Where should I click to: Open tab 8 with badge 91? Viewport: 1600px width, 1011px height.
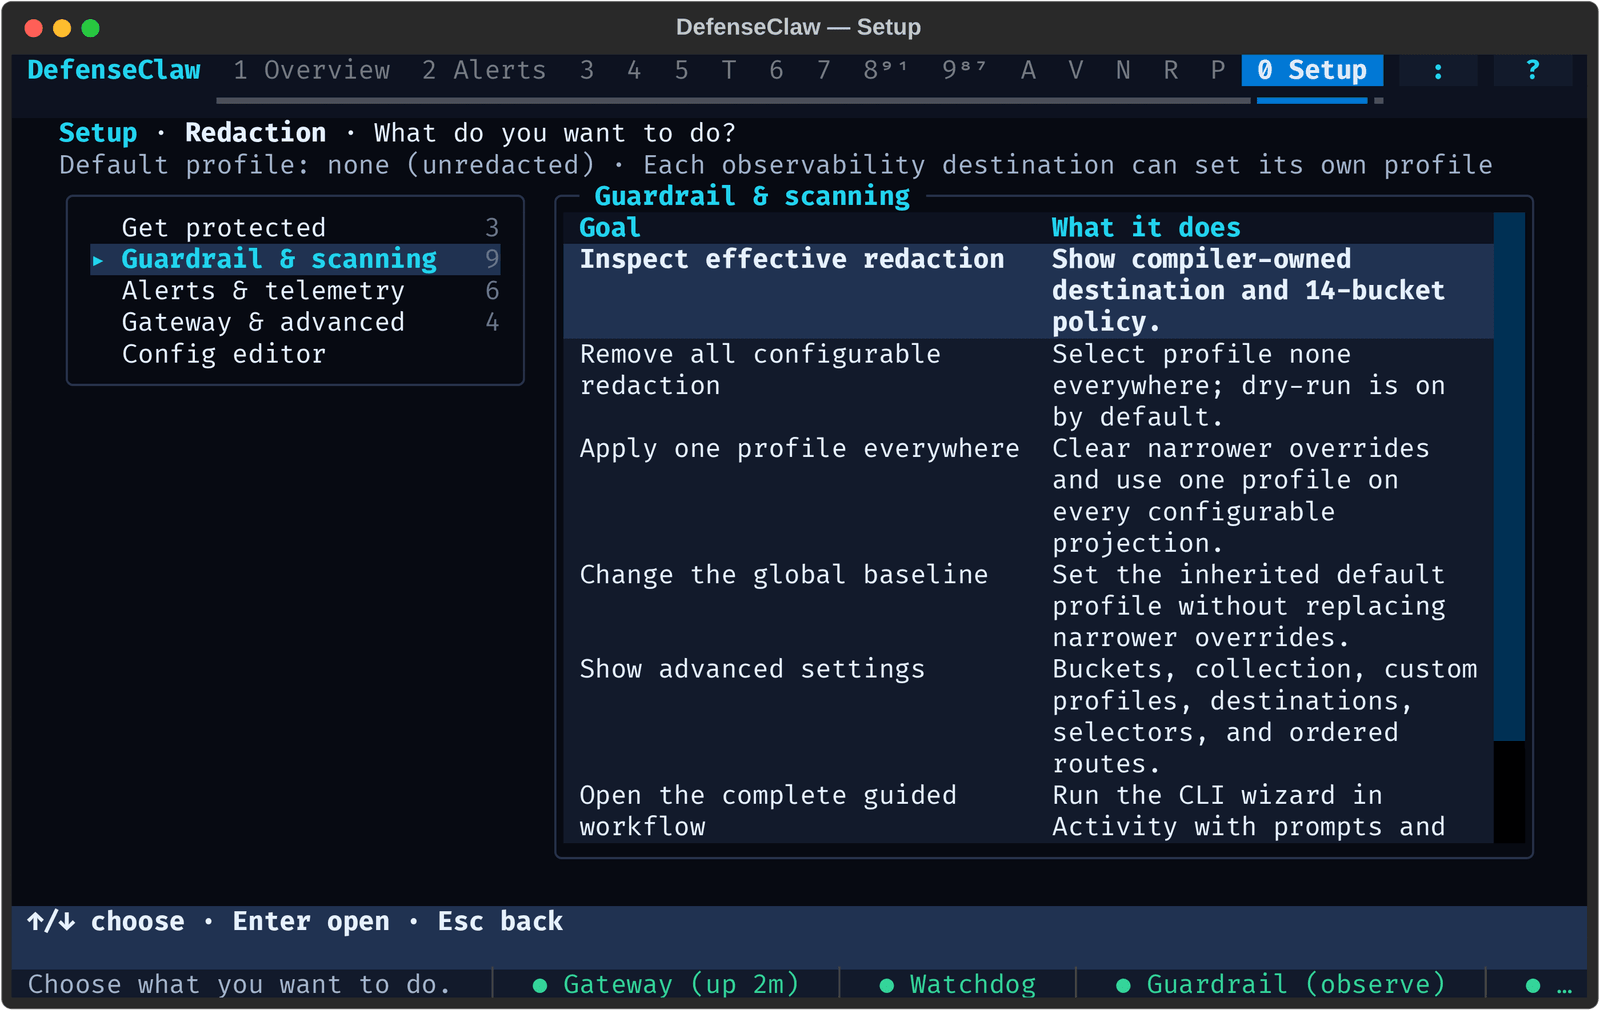point(886,70)
